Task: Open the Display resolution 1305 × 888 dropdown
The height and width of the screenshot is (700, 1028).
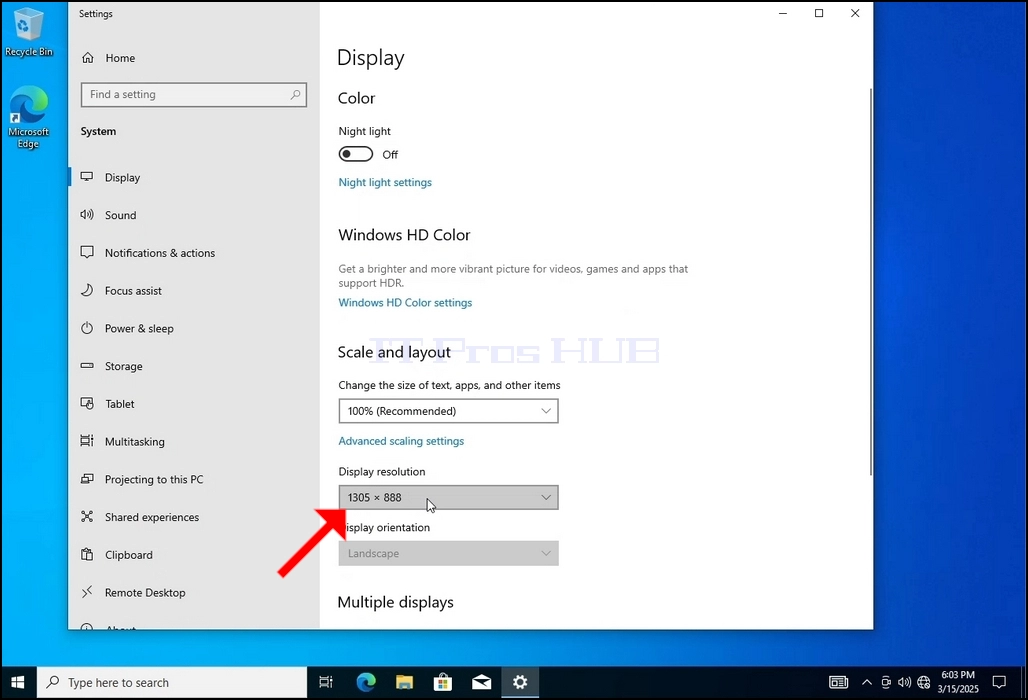Action: pyautogui.click(x=448, y=497)
